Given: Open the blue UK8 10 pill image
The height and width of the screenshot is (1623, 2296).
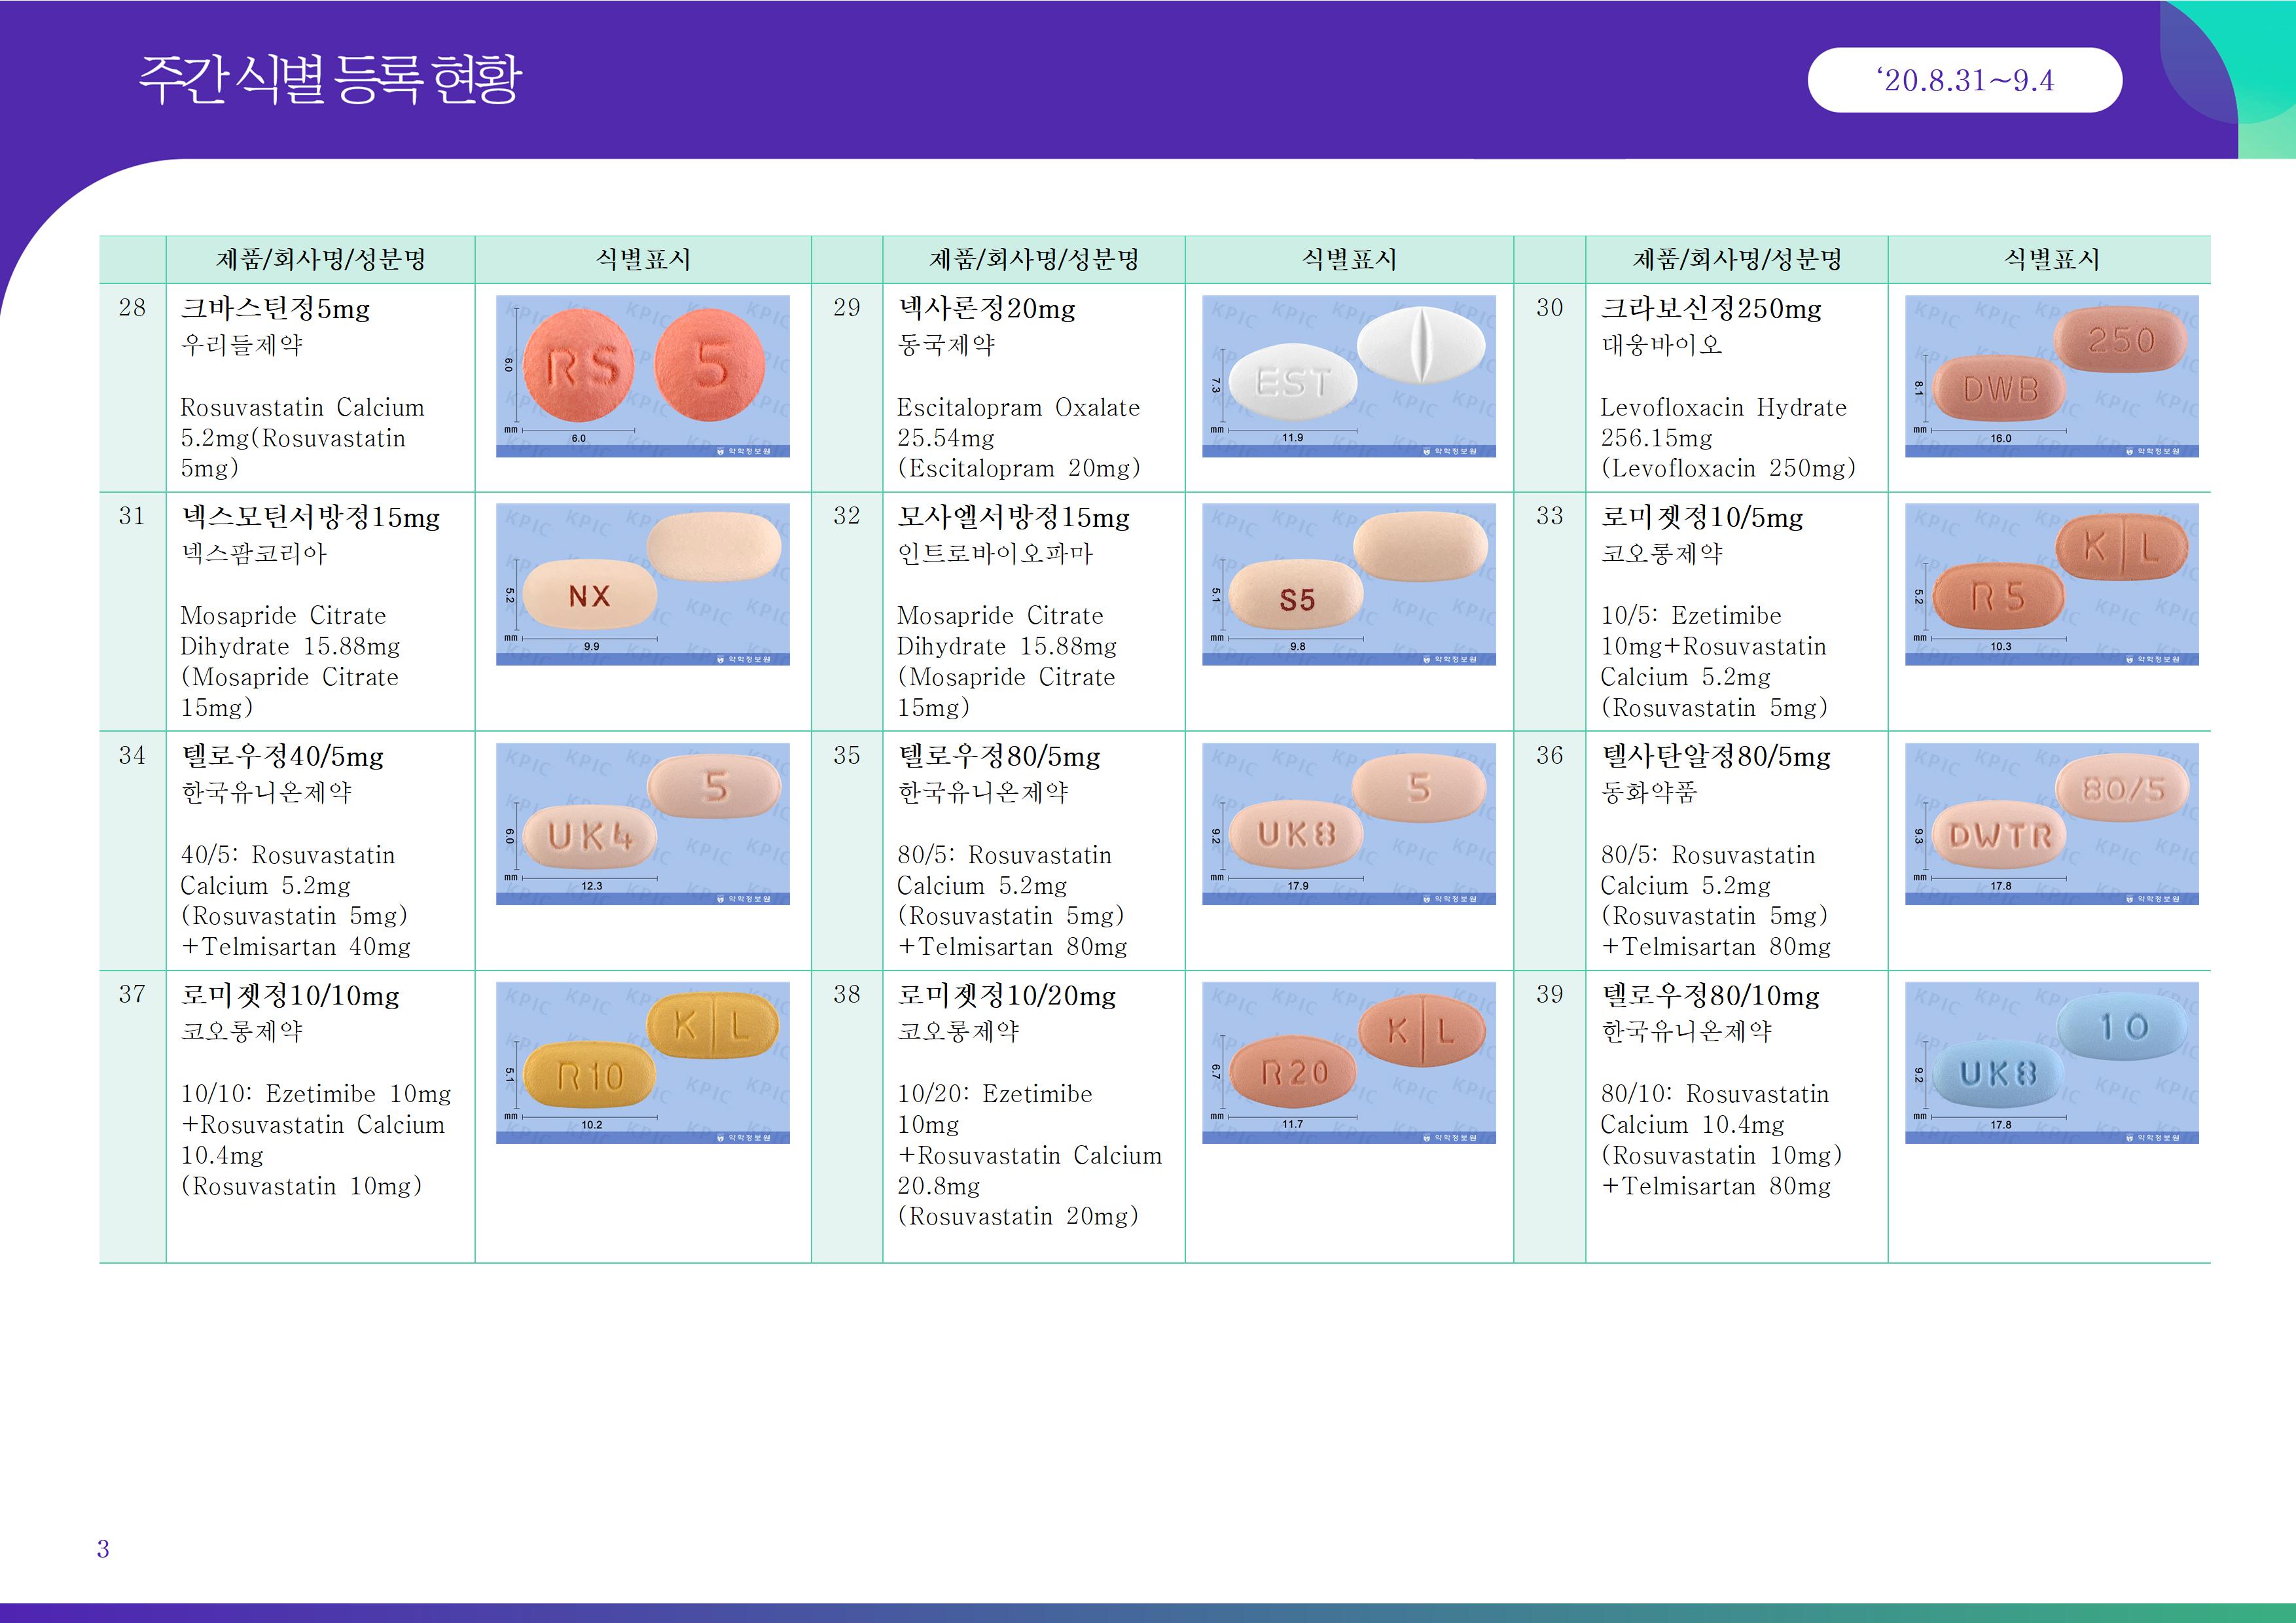Looking at the screenshot, I should (2051, 1062).
